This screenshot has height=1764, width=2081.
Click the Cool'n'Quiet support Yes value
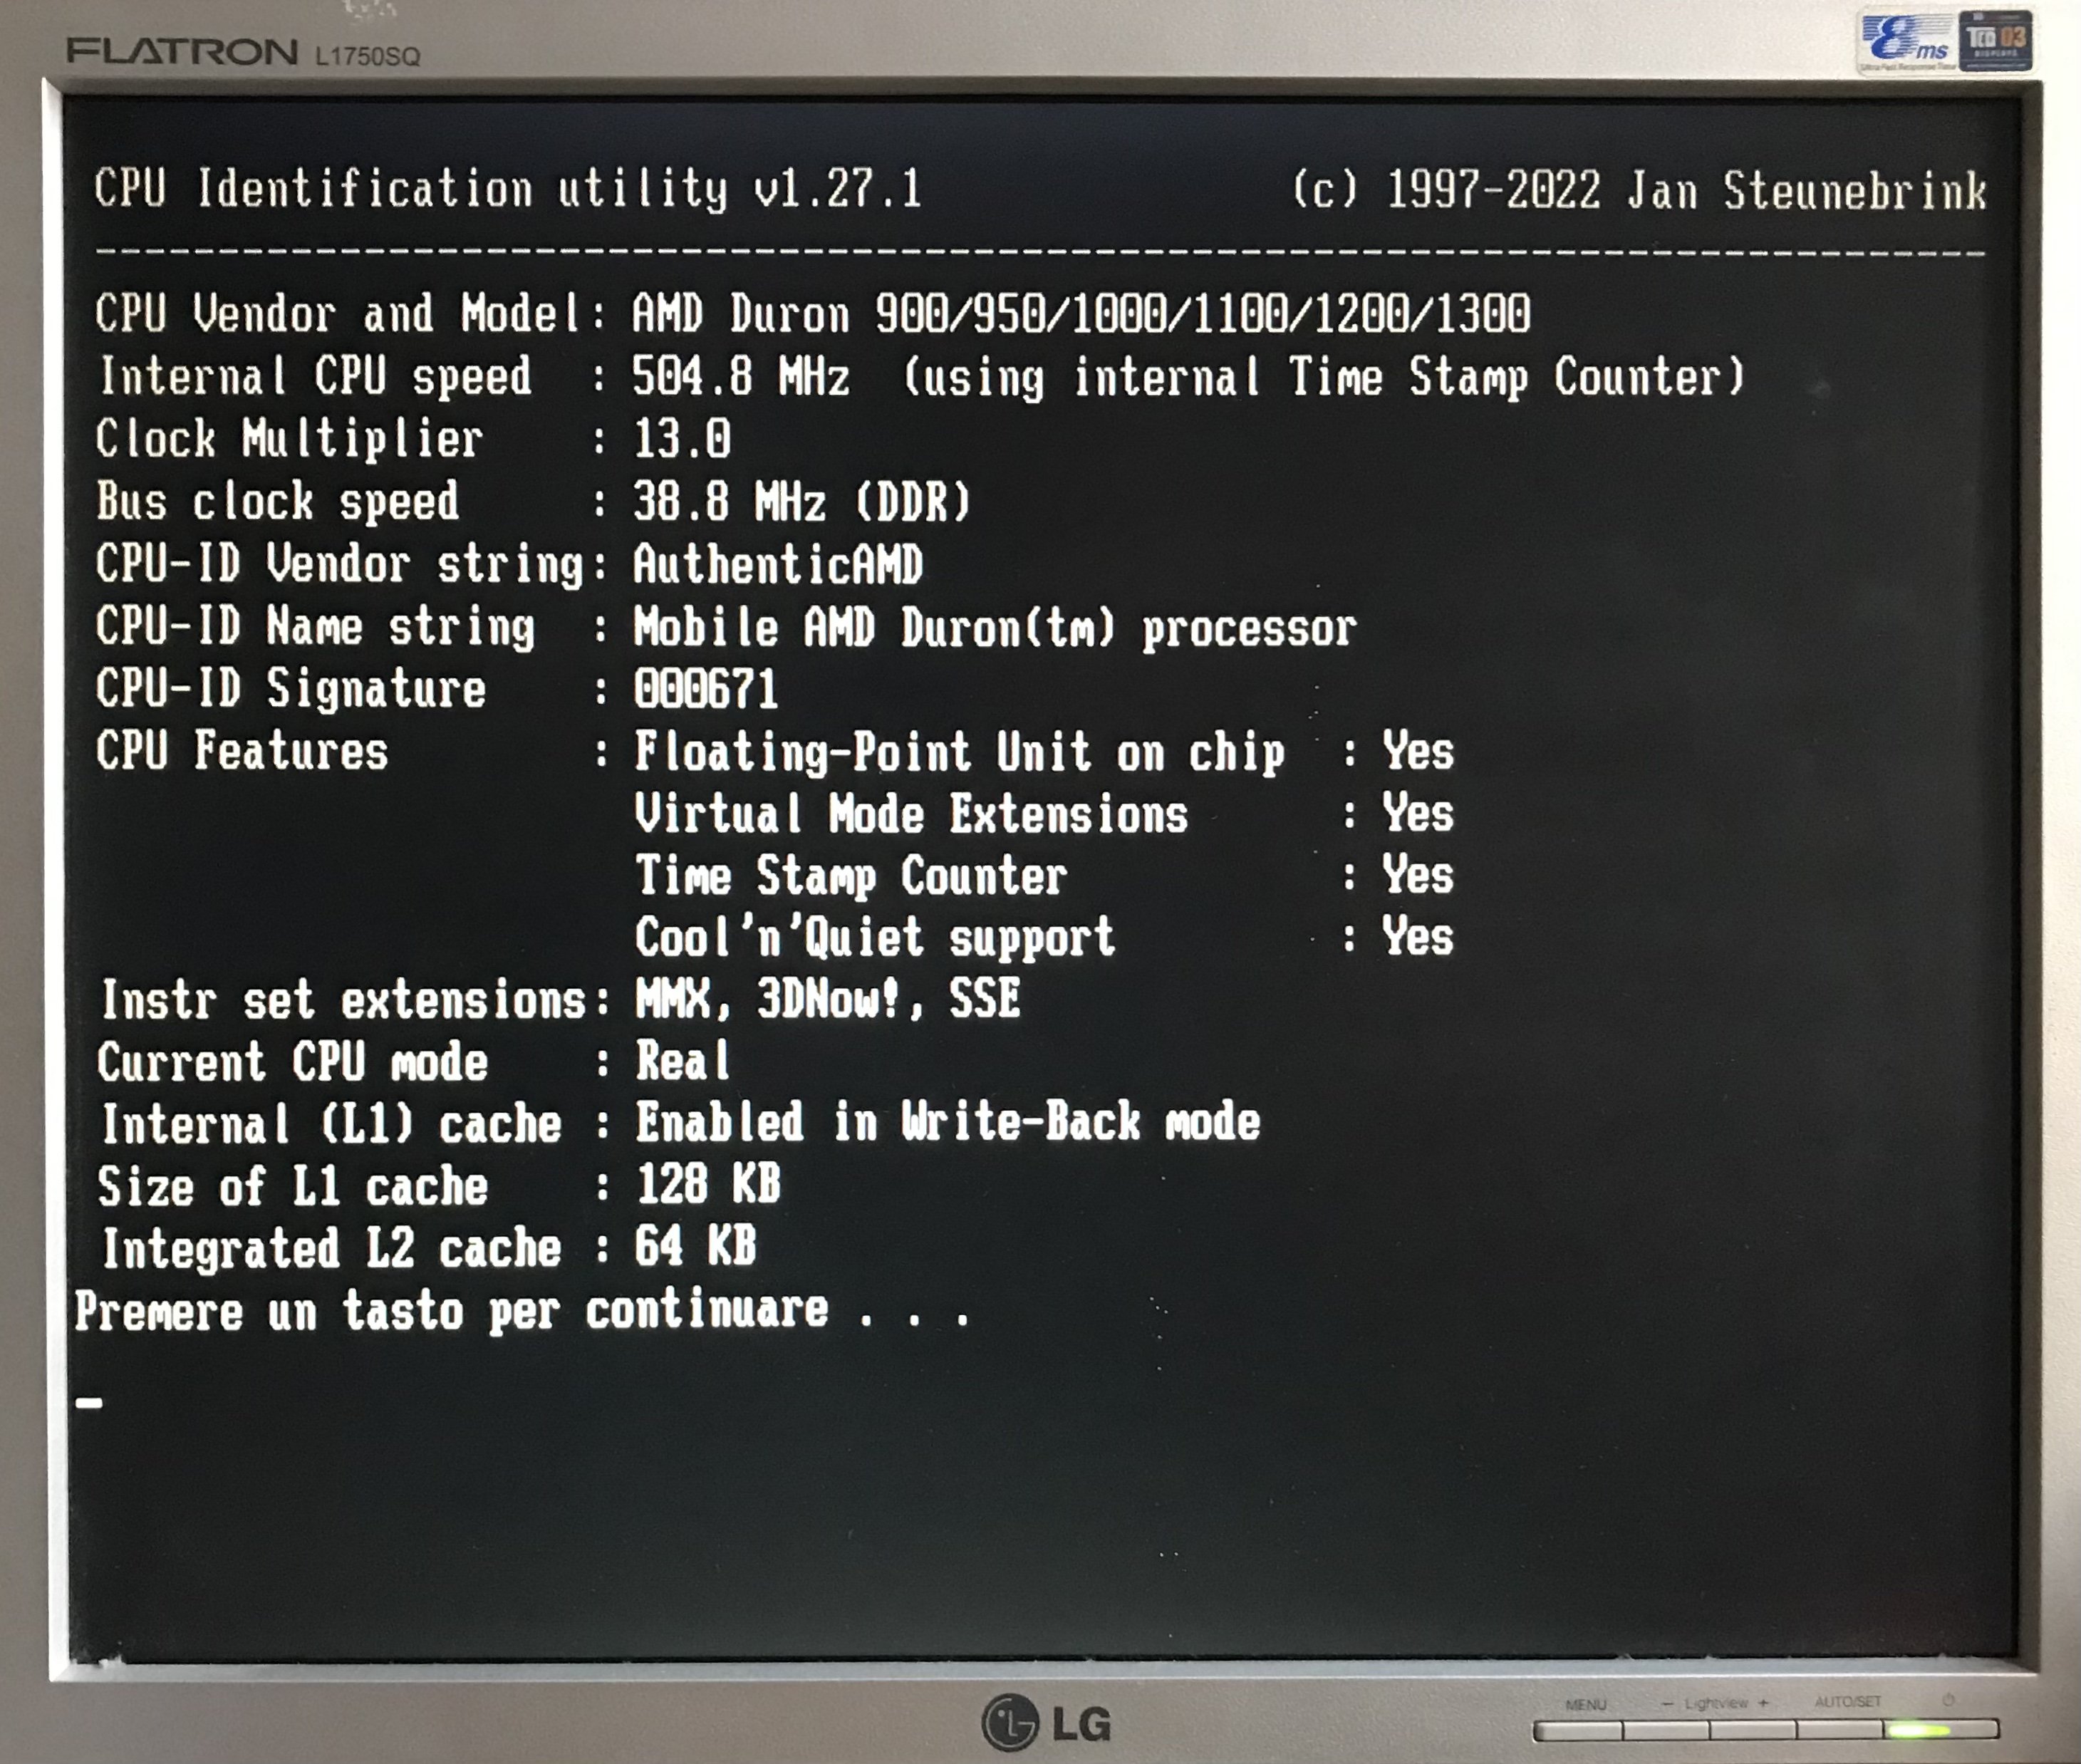coord(1417,937)
